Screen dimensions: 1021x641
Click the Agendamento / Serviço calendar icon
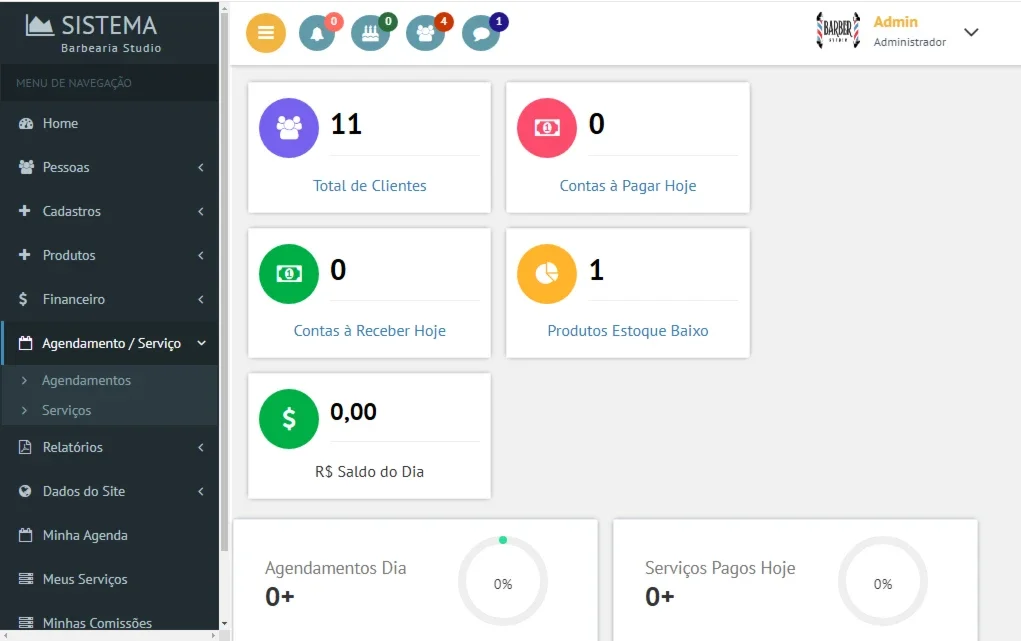(25, 343)
